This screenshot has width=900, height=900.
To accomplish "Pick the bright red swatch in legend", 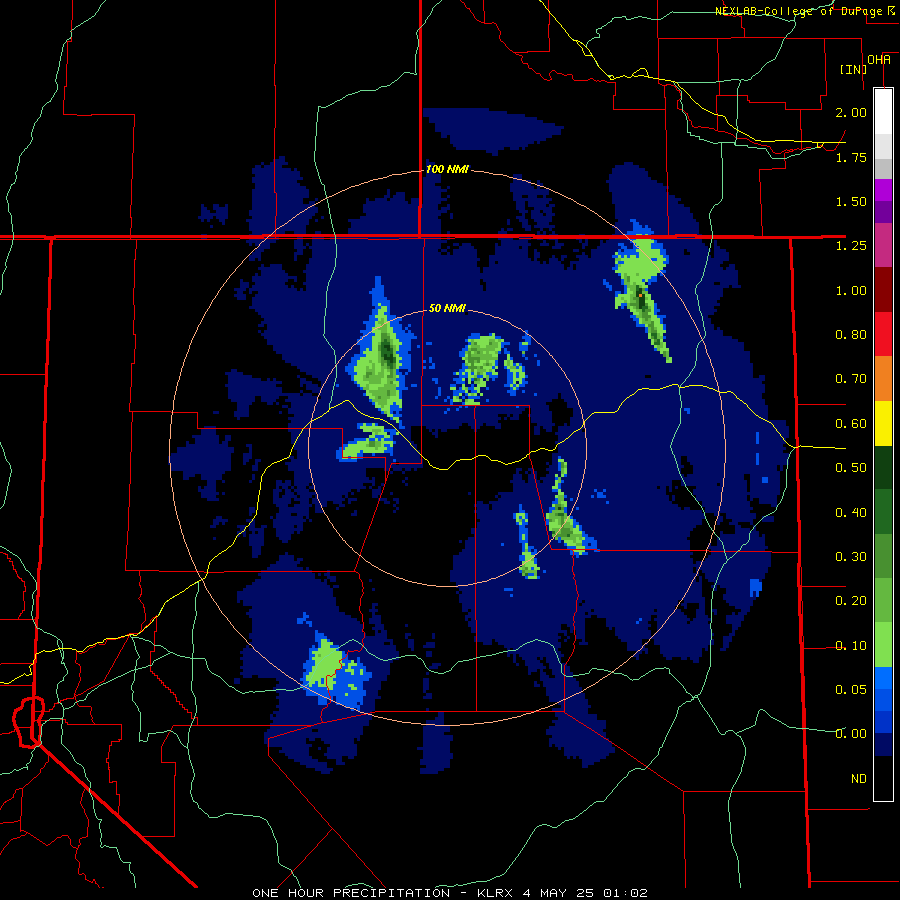I will pos(883,335).
